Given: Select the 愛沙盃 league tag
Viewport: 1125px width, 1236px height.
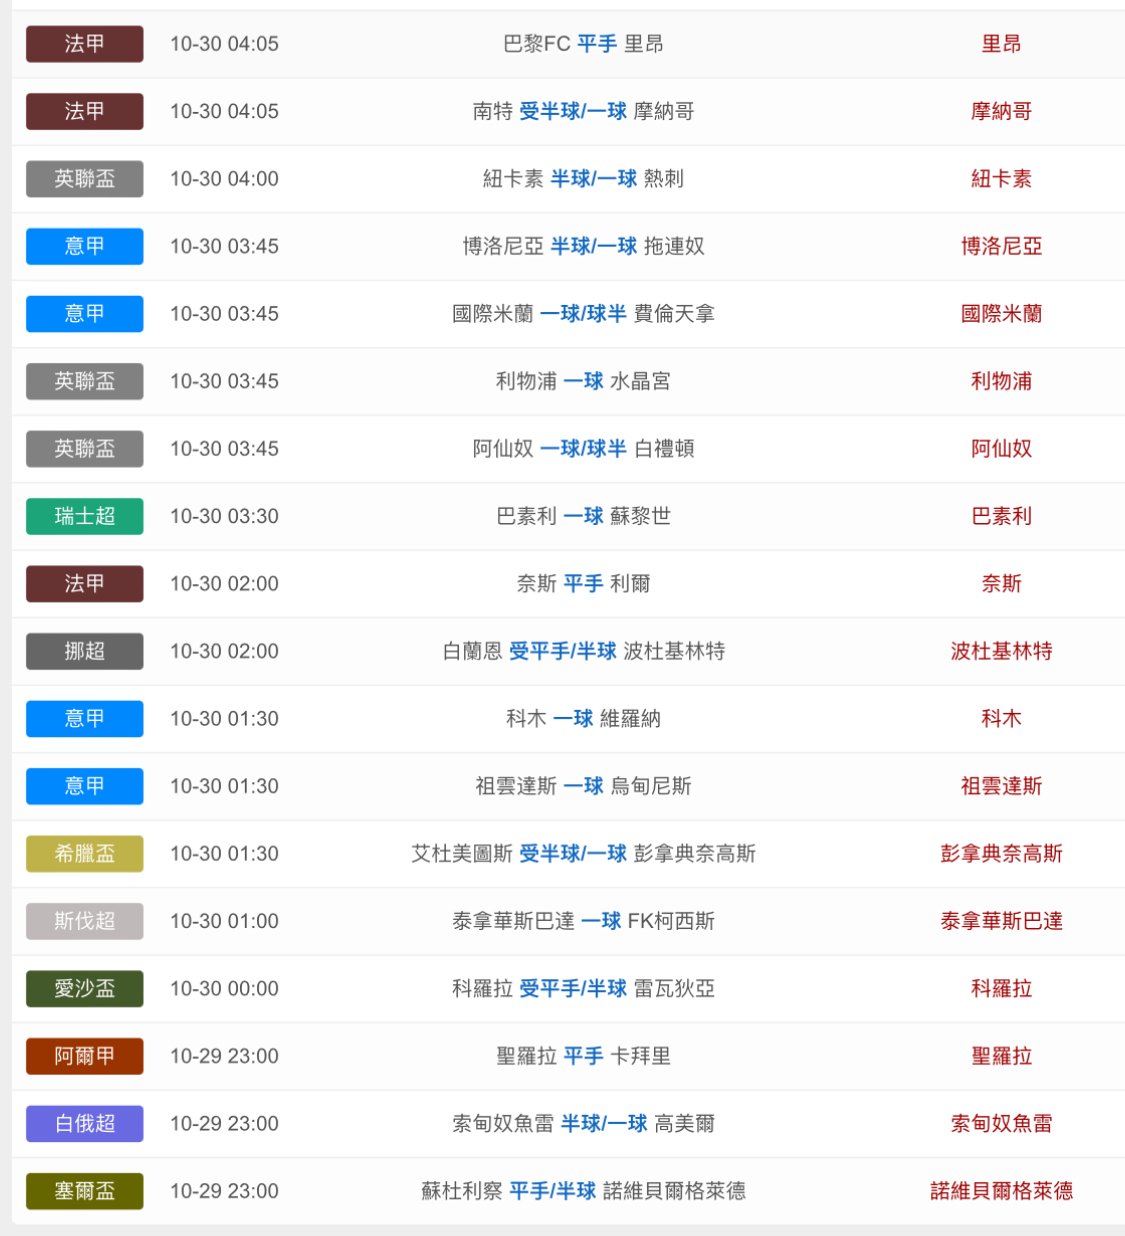Looking at the screenshot, I should tap(84, 988).
